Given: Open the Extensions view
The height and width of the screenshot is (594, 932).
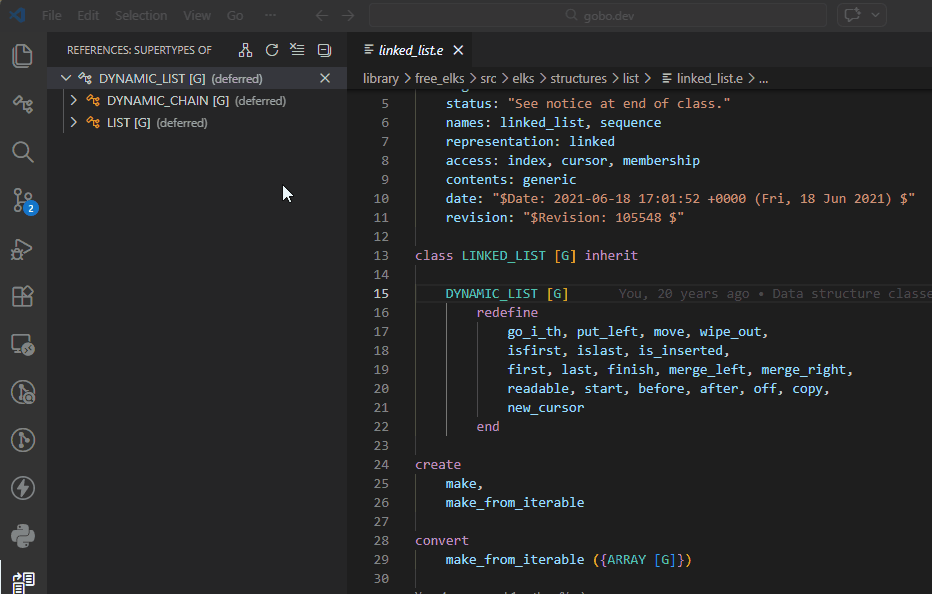Looking at the screenshot, I should pyautogui.click(x=22, y=296).
